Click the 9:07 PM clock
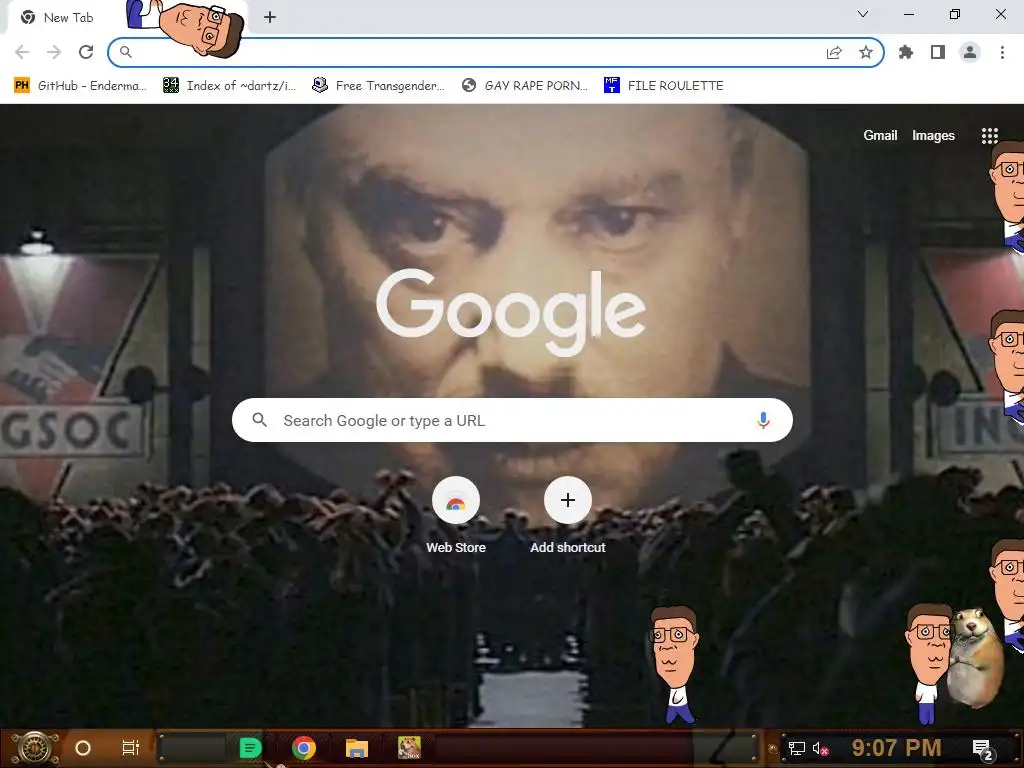1024x768 pixels. point(897,748)
